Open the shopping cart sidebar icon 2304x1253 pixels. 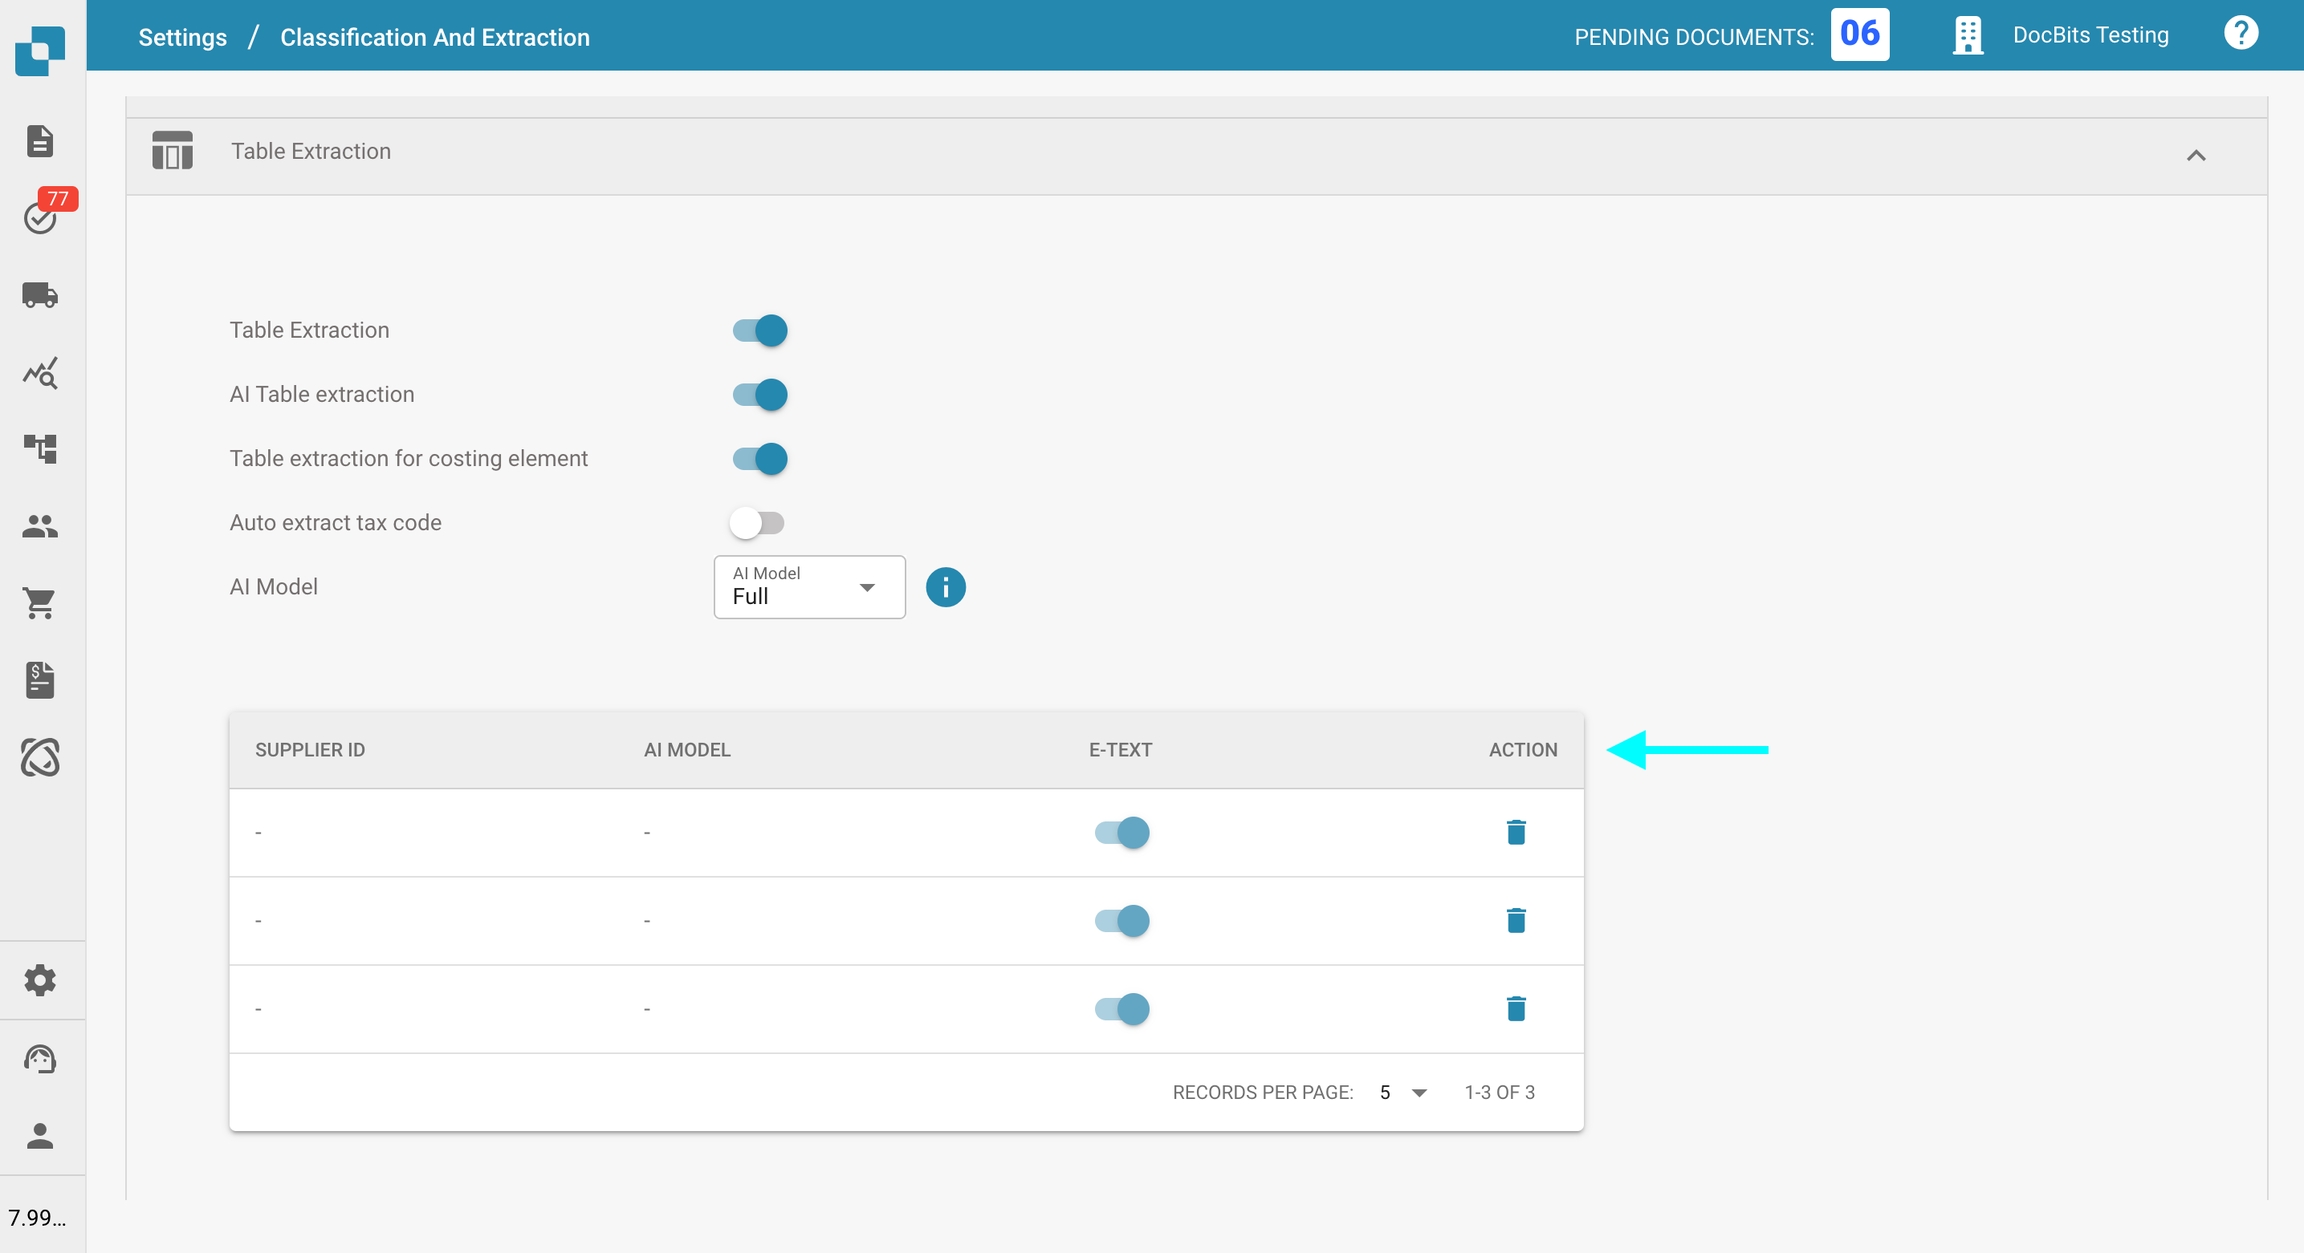pyautogui.click(x=40, y=603)
